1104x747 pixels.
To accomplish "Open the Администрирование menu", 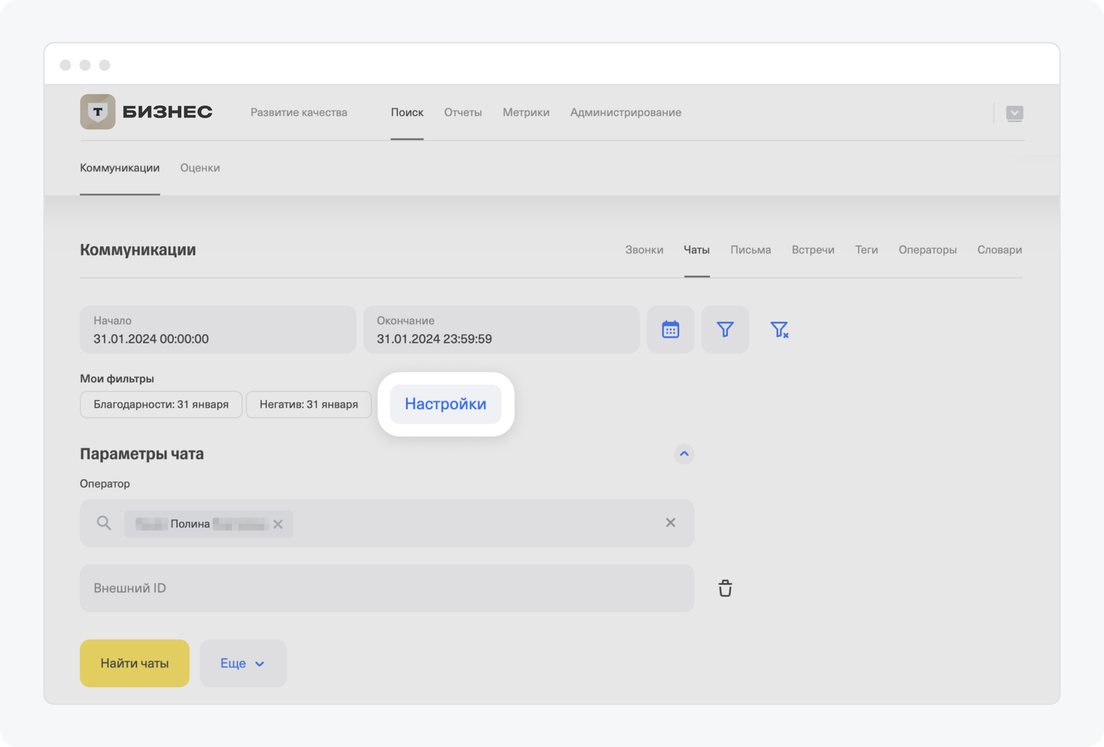I will pyautogui.click(x=625, y=112).
